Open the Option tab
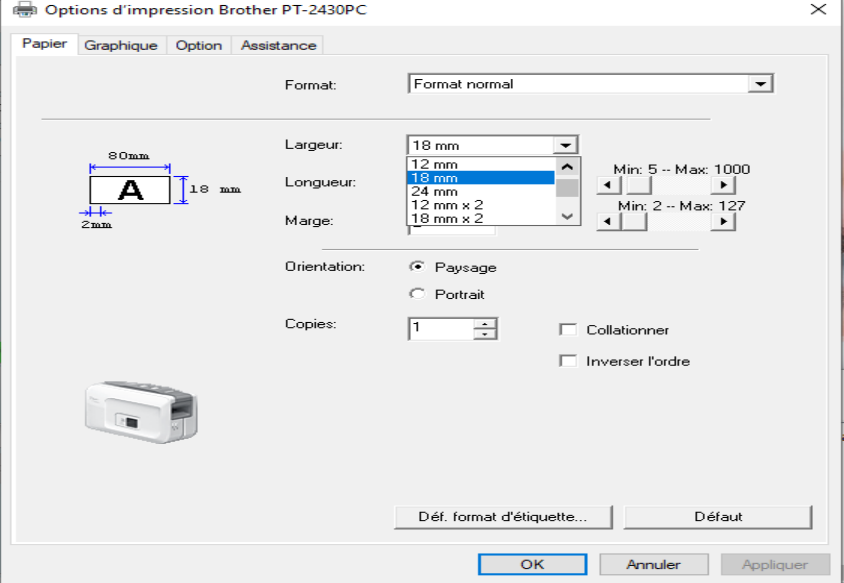Viewport: 844px width, 583px height. (x=199, y=46)
